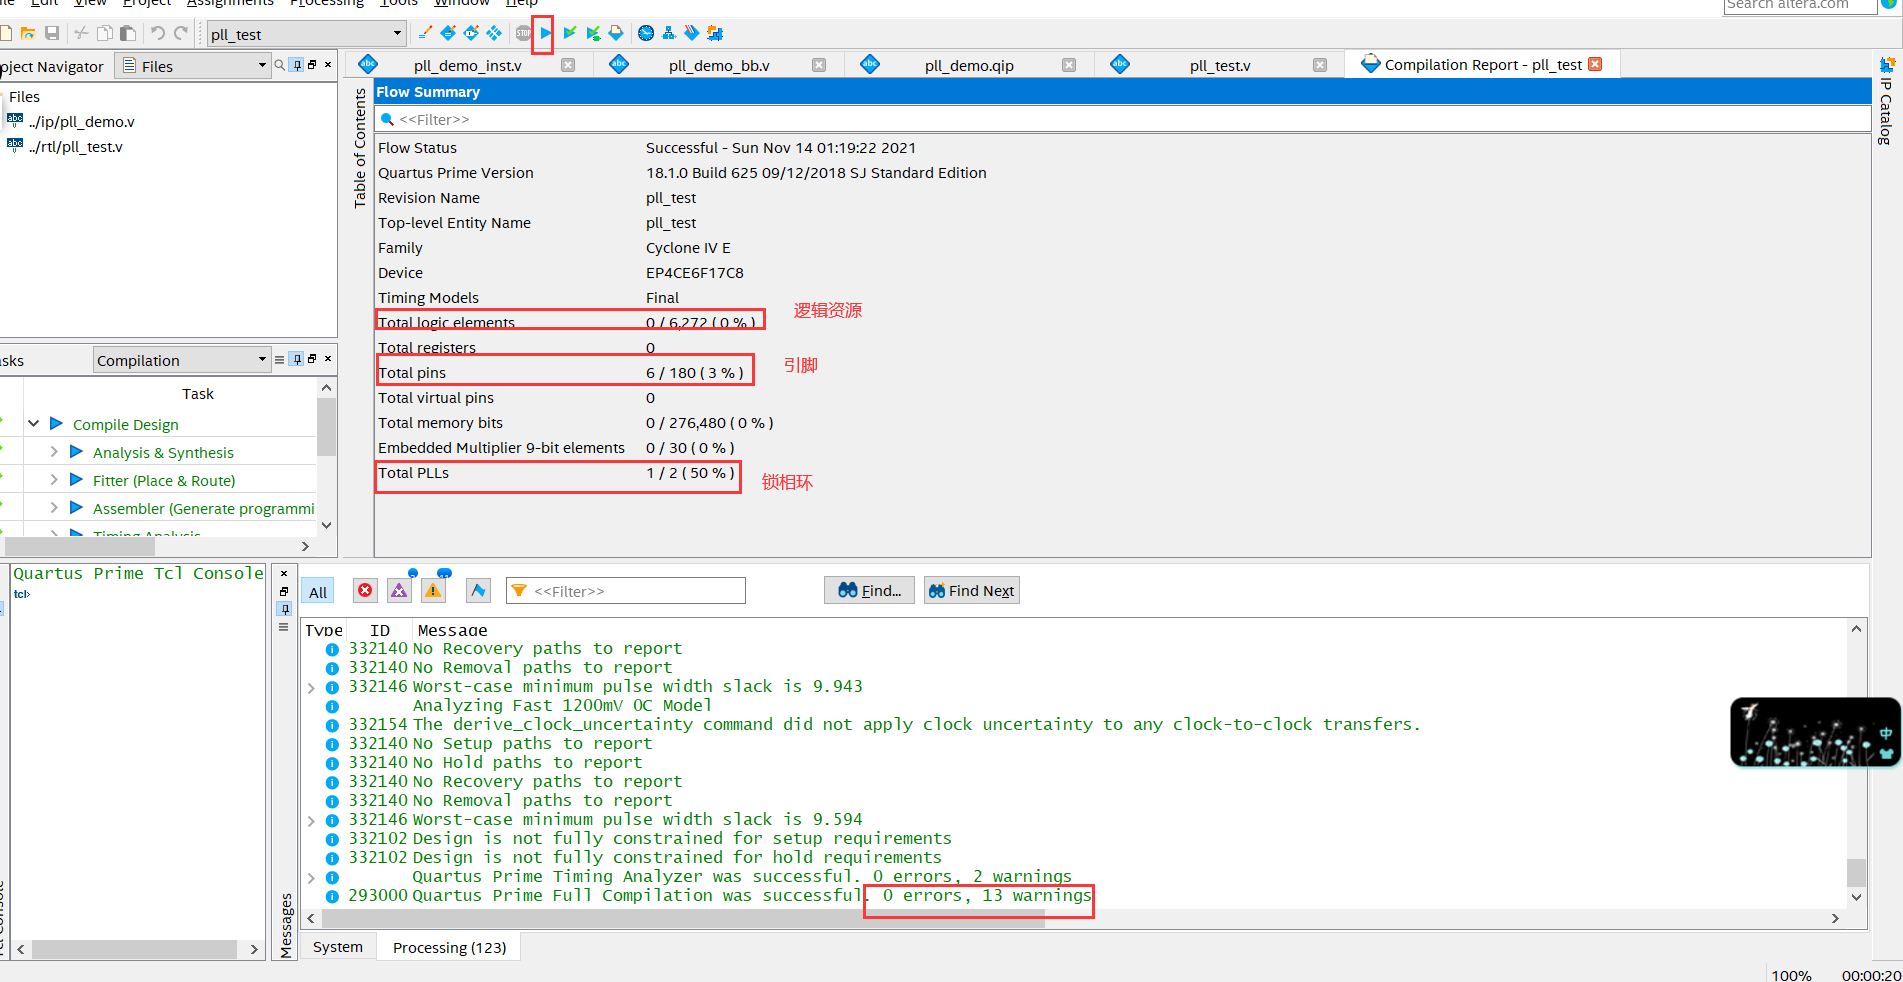
Task: Open the Compilation dropdown in Tasks
Action: click(x=182, y=360)
